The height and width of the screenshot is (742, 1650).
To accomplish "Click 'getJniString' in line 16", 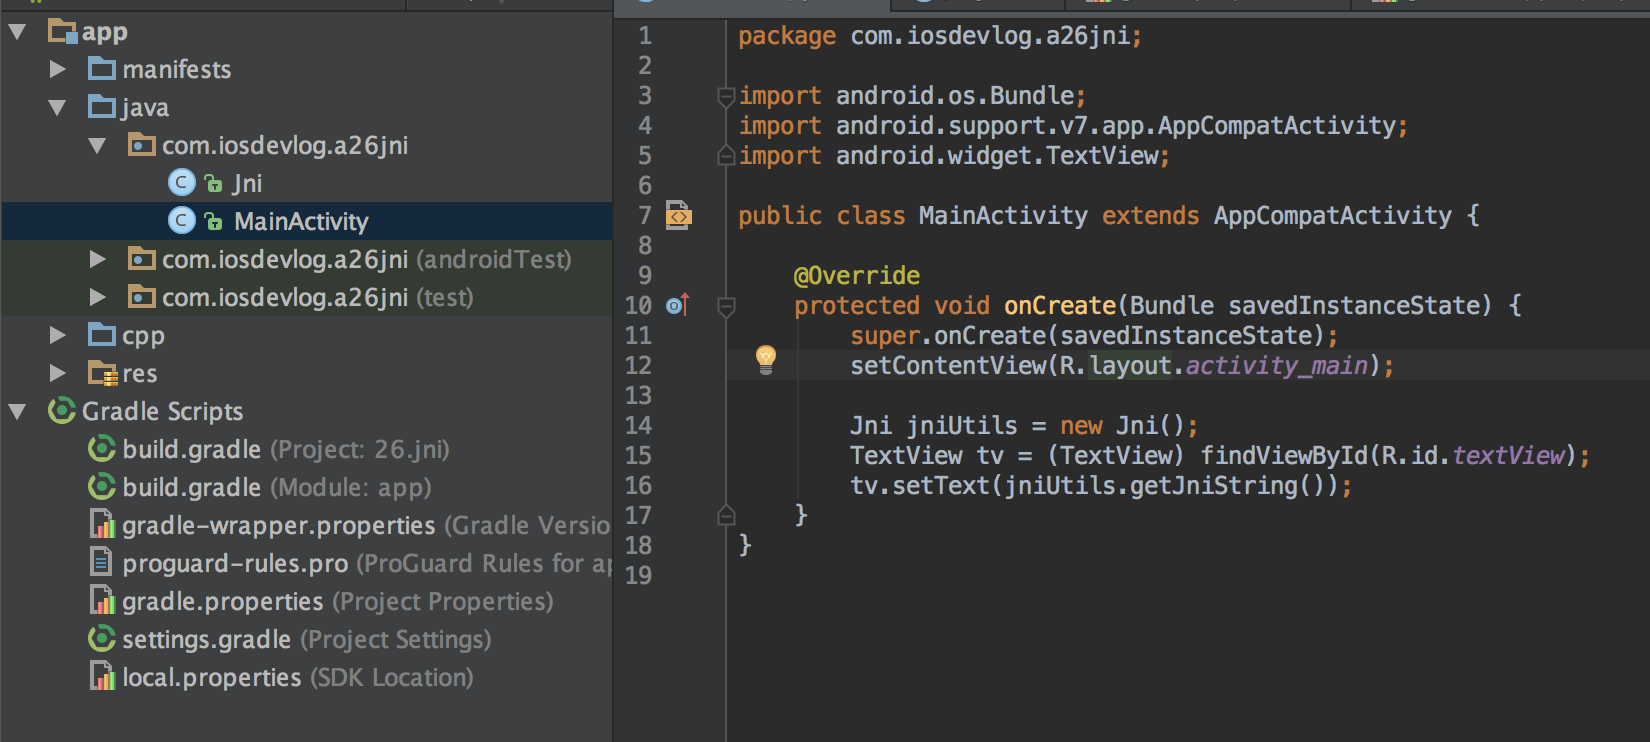I will (x=1214, y=486).
